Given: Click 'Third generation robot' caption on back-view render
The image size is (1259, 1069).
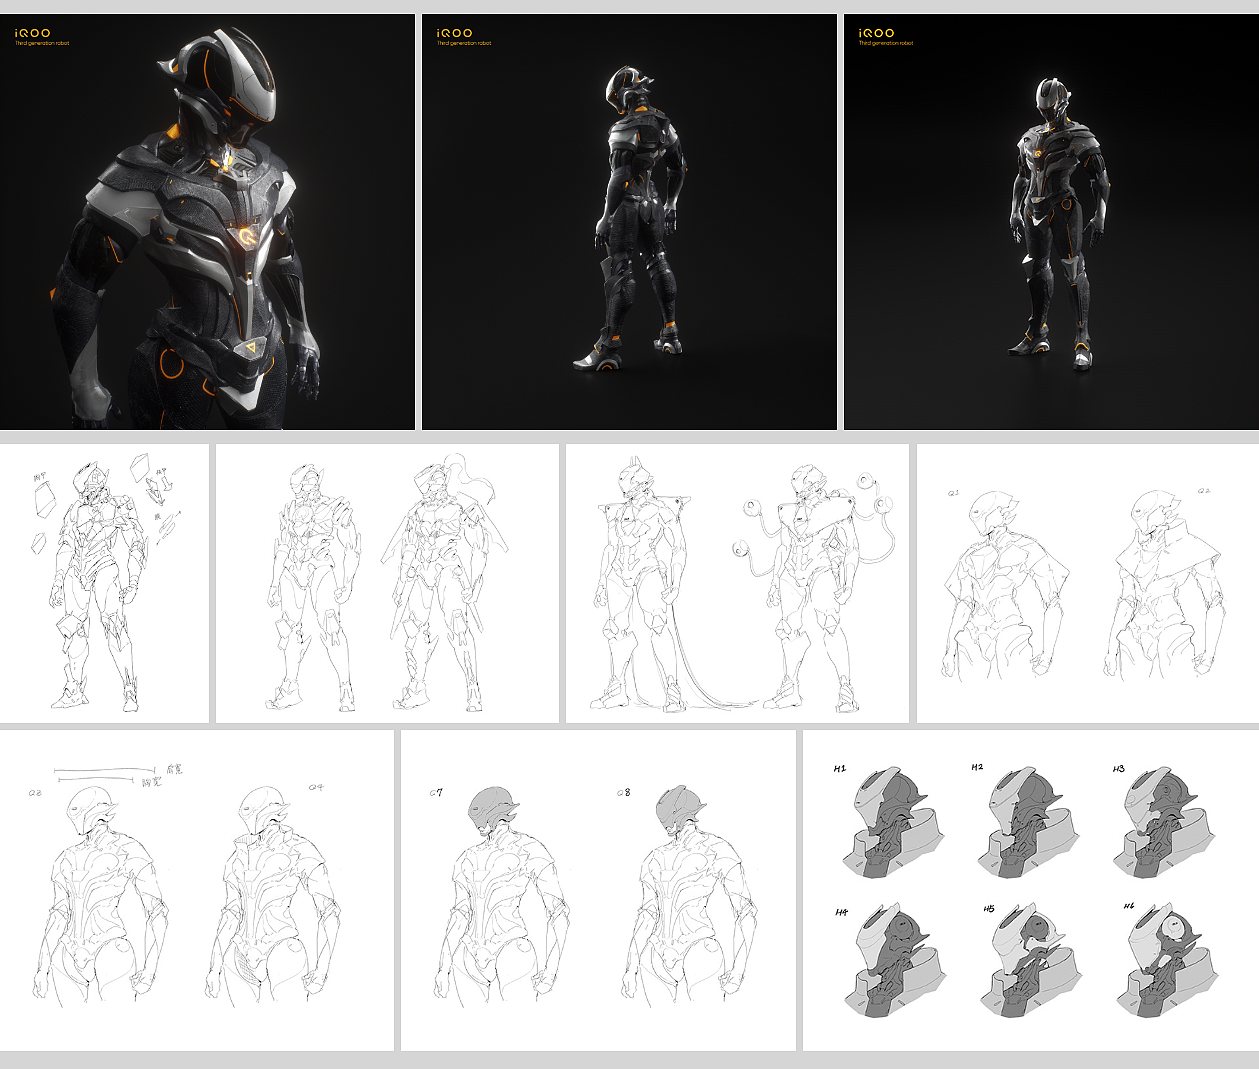Looking at the screenshot, I should tap(464, 43).
